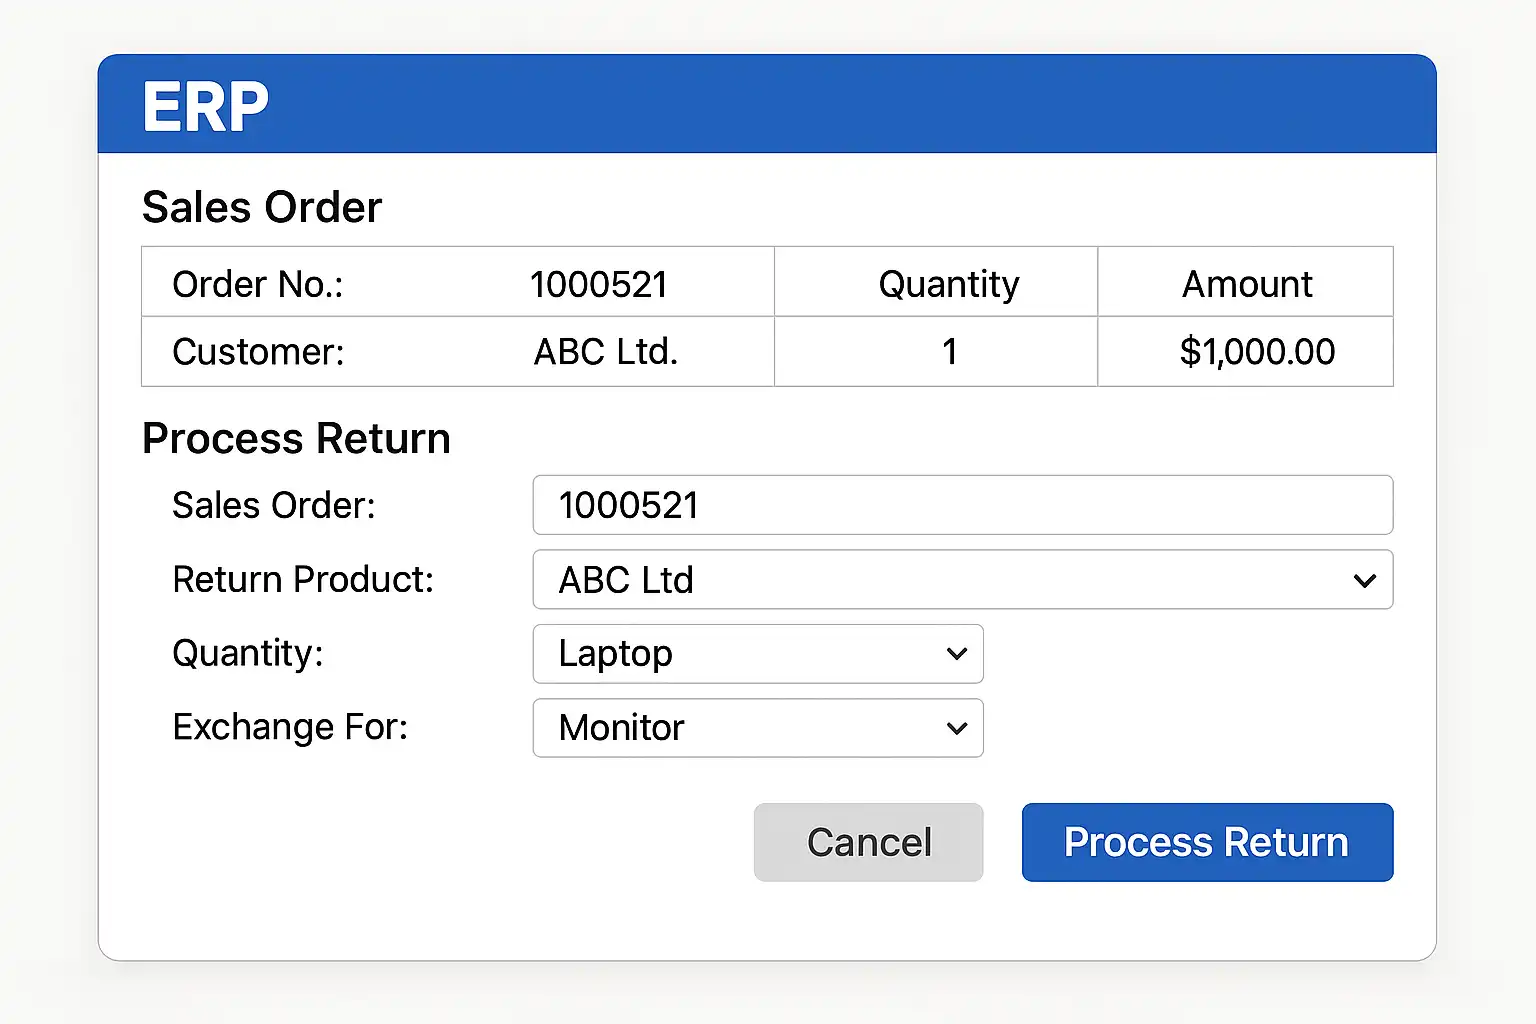The width and height of the screenshot is (1536, 1024).
Task: Click the Return Product dropdown chevron arrow
Action: [1364, 580]
